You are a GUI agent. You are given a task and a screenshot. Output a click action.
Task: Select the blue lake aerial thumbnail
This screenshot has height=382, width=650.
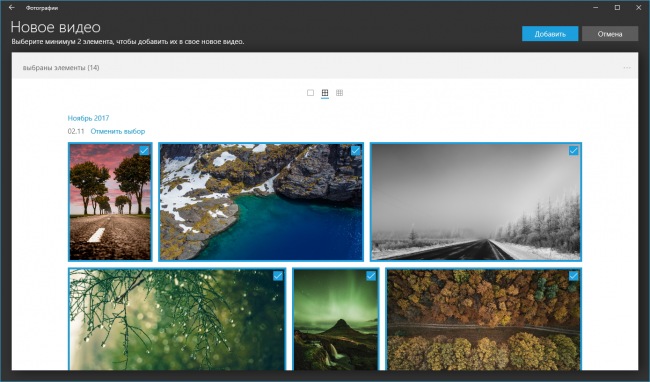pos(261,202)
